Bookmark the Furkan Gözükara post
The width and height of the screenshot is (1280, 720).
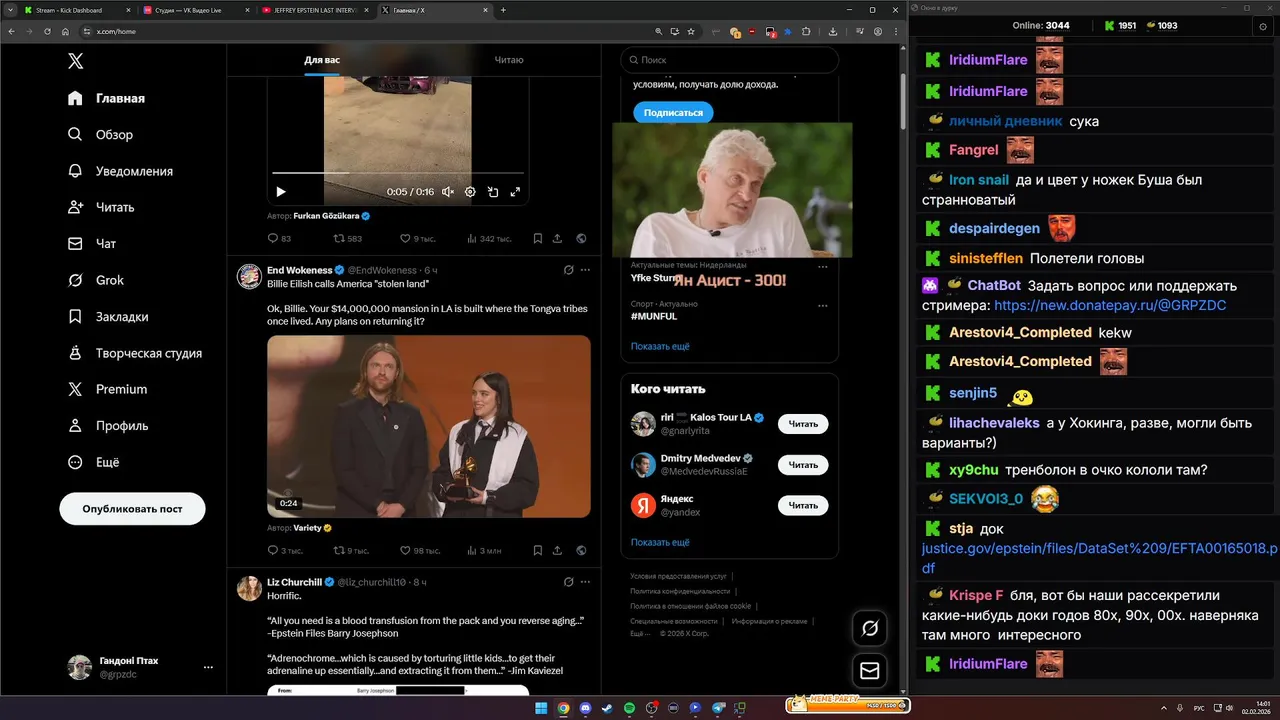pyautogui.click(x=538, y=239)
